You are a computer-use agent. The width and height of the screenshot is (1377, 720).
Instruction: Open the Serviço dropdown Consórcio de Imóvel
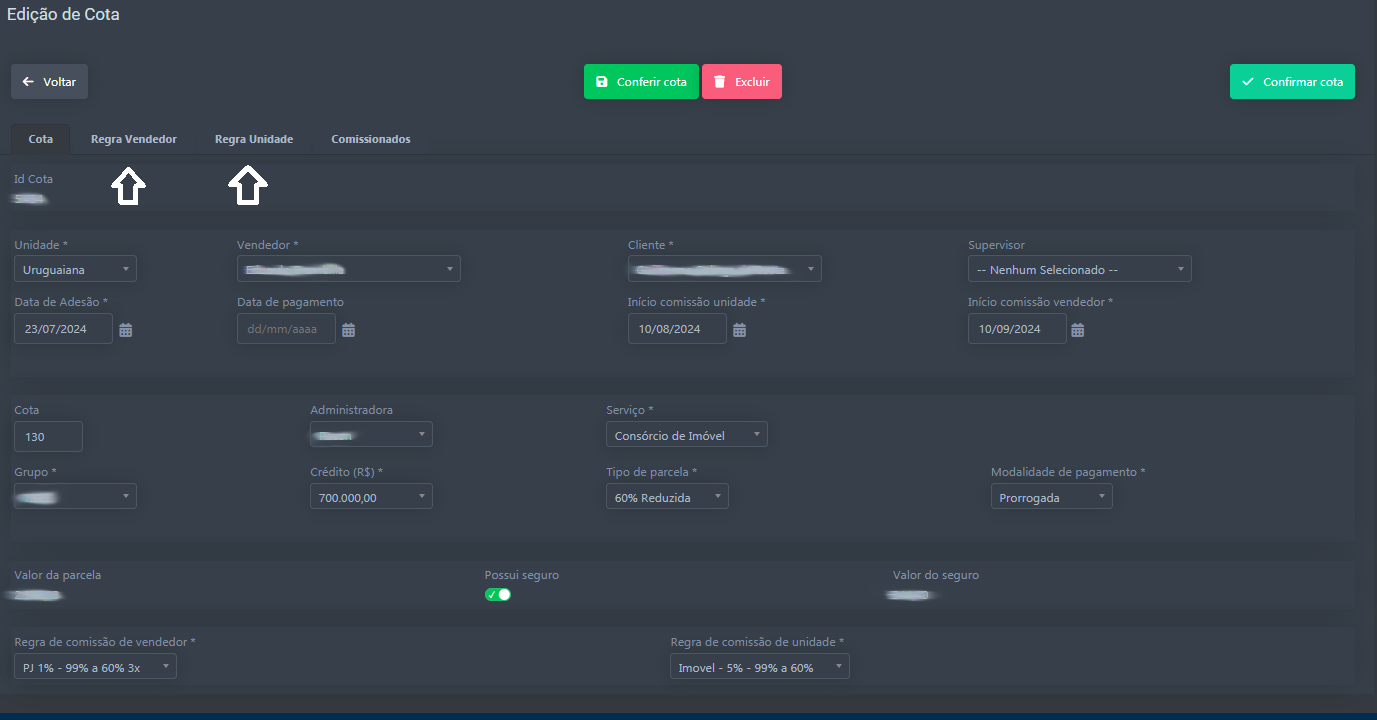point(686,435)
